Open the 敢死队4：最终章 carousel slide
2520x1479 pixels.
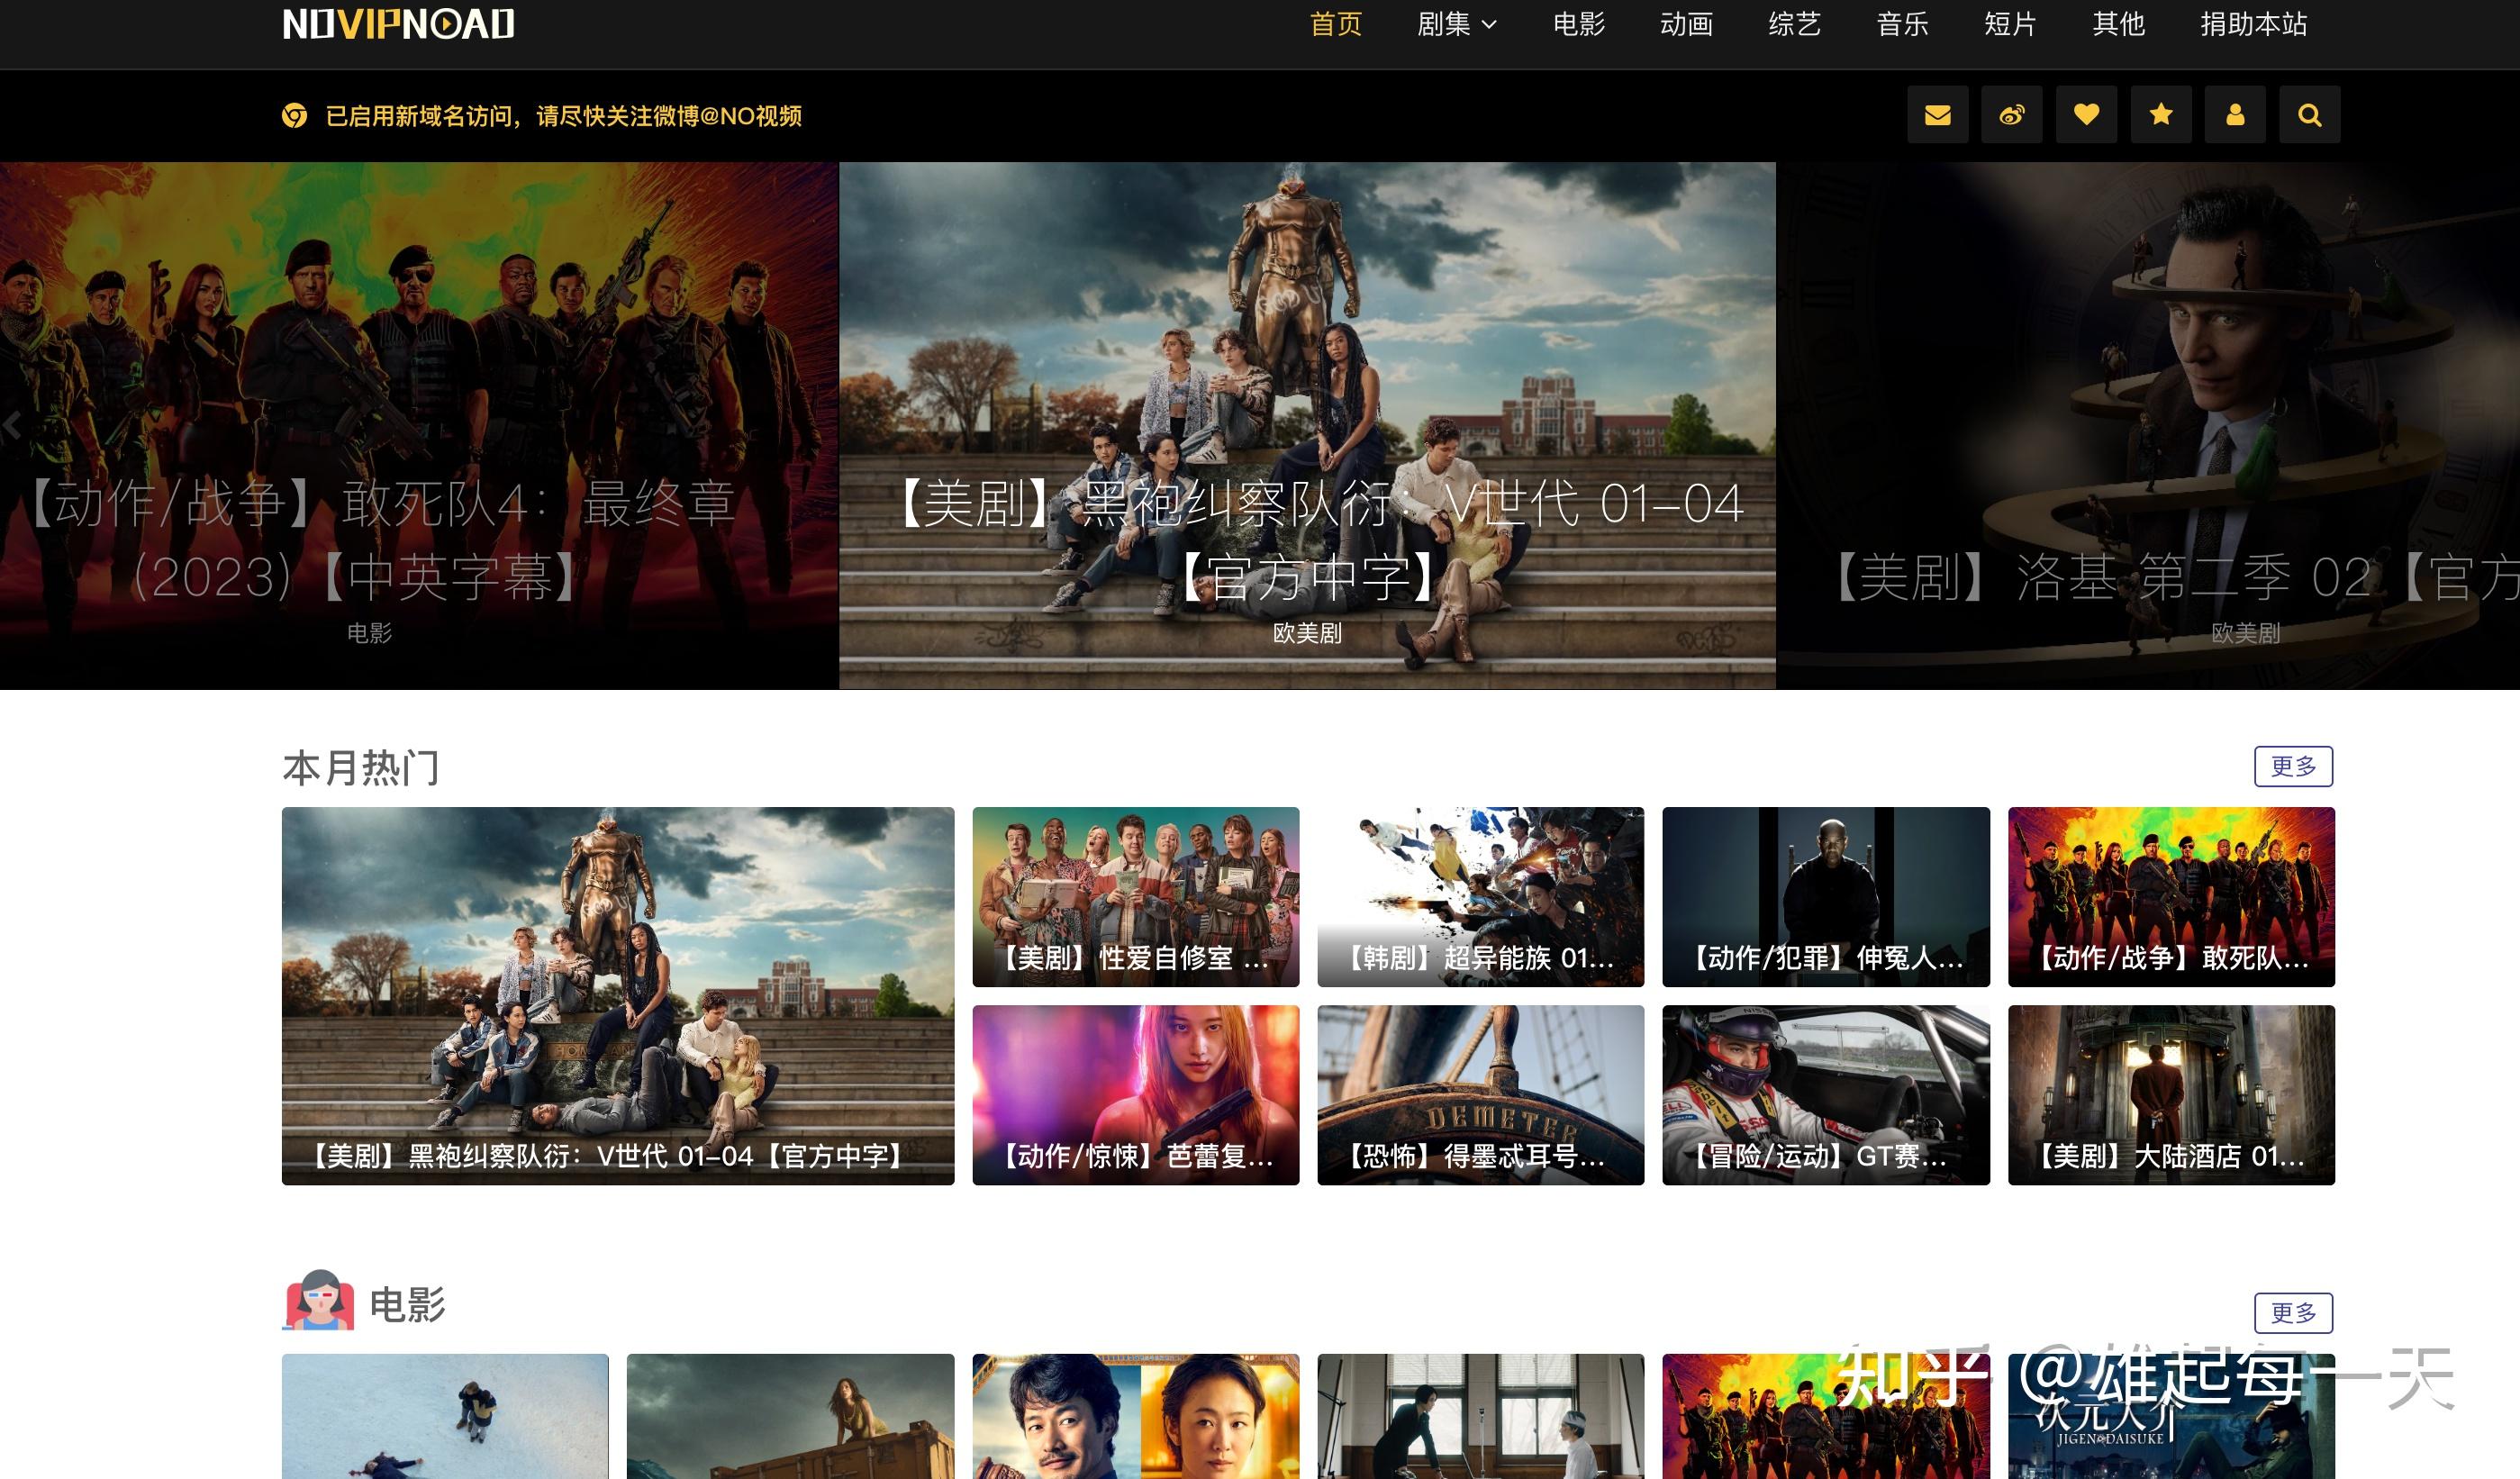[x=419, y=426]
